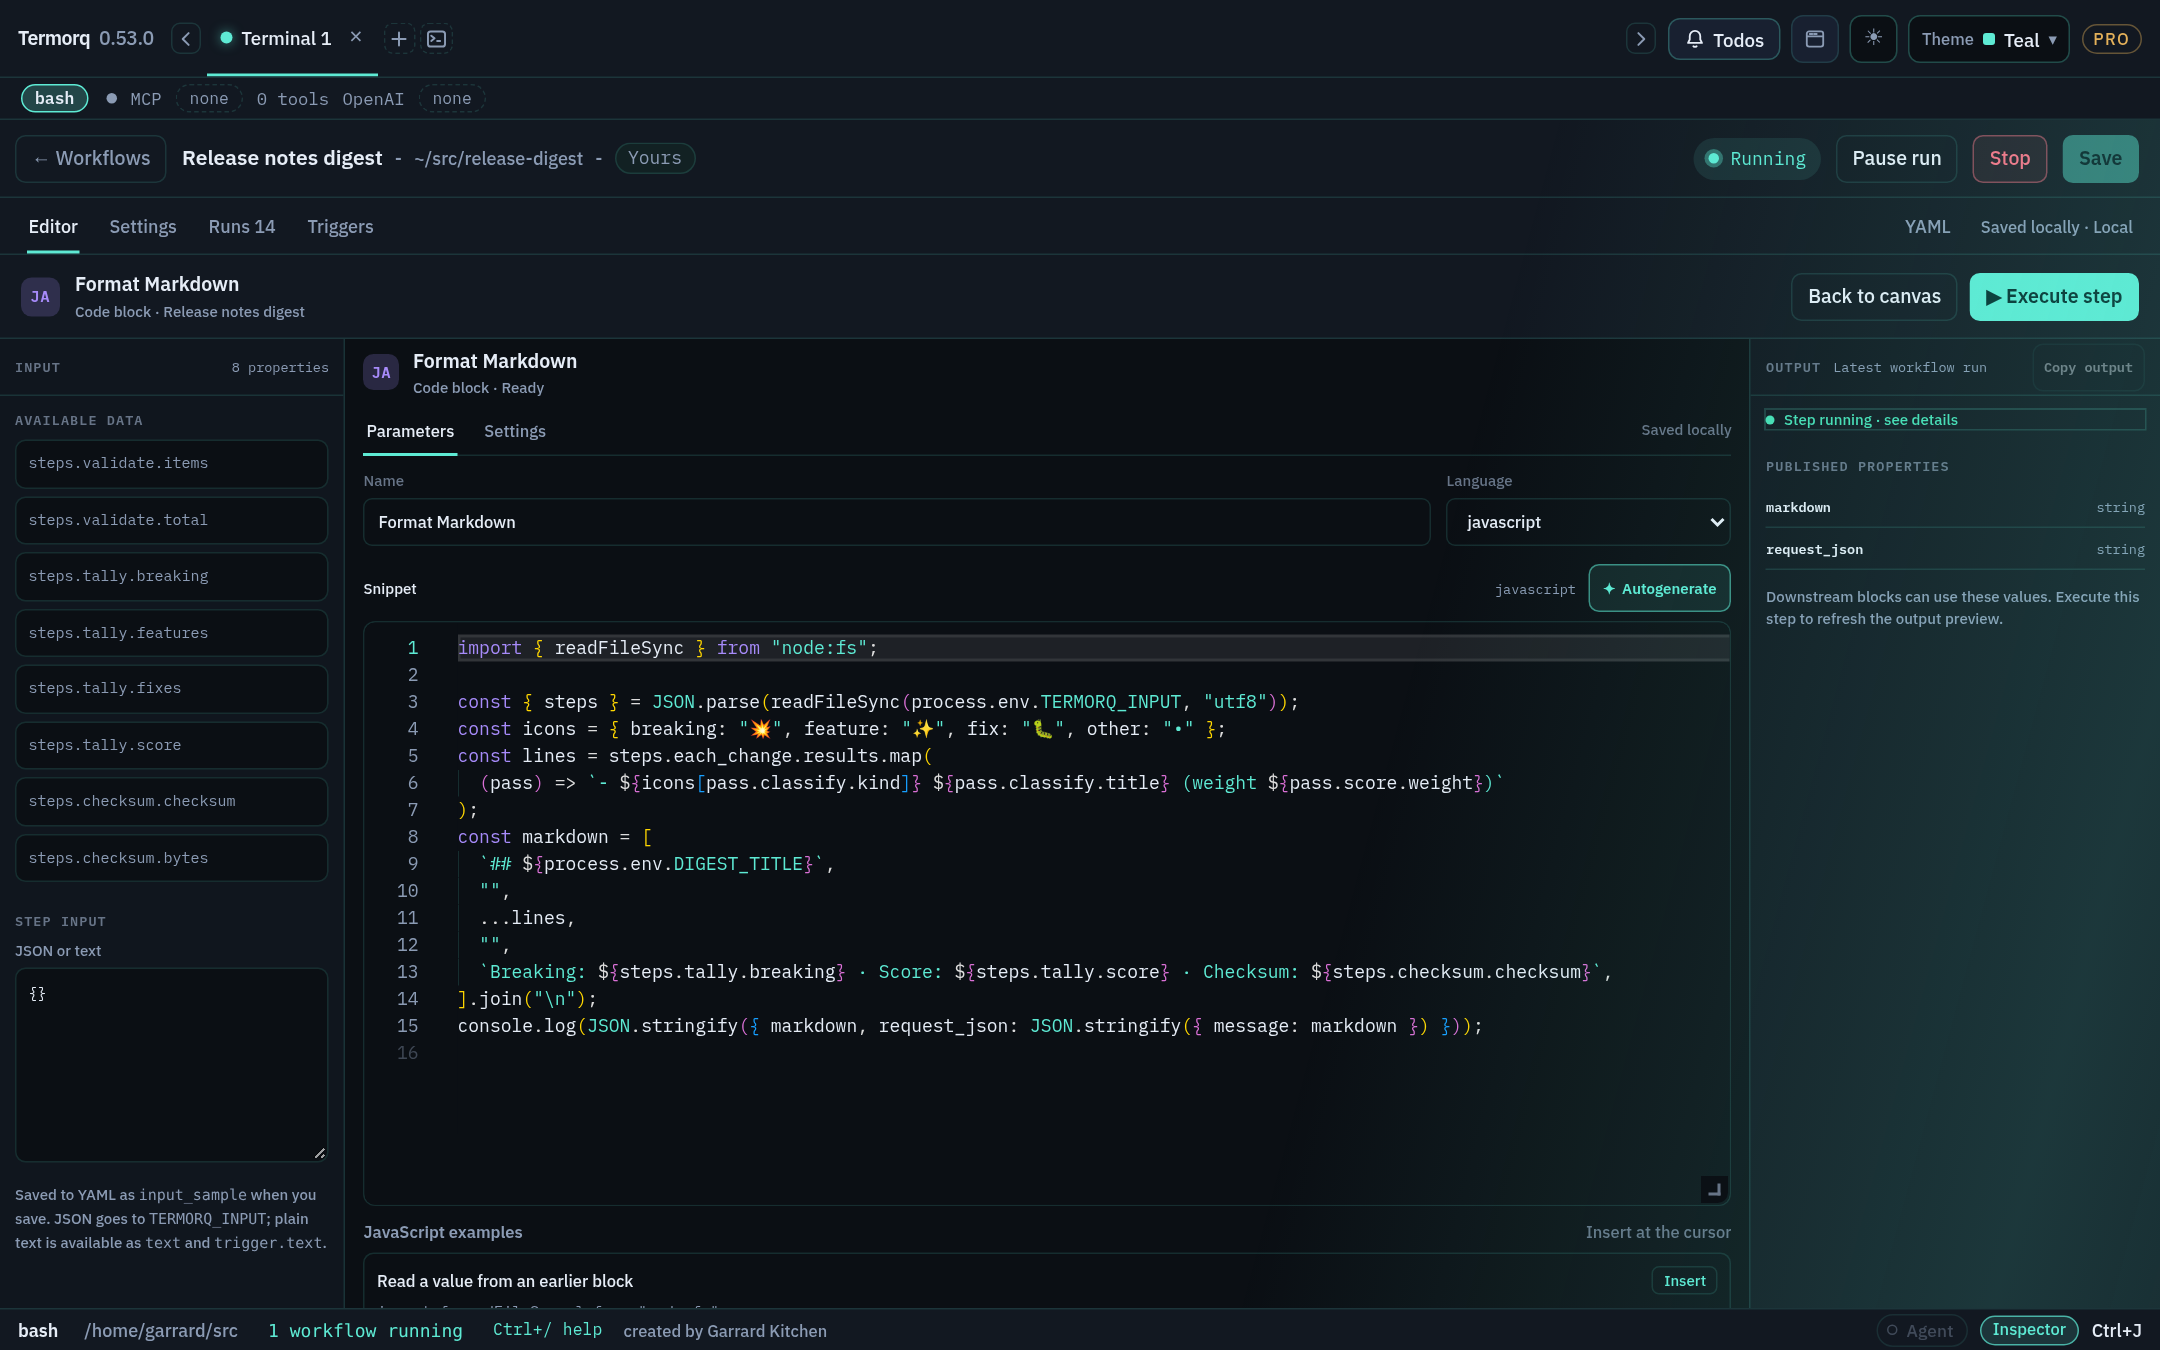
Task: Click the next tab chevron arrow
Action: 1640,39
